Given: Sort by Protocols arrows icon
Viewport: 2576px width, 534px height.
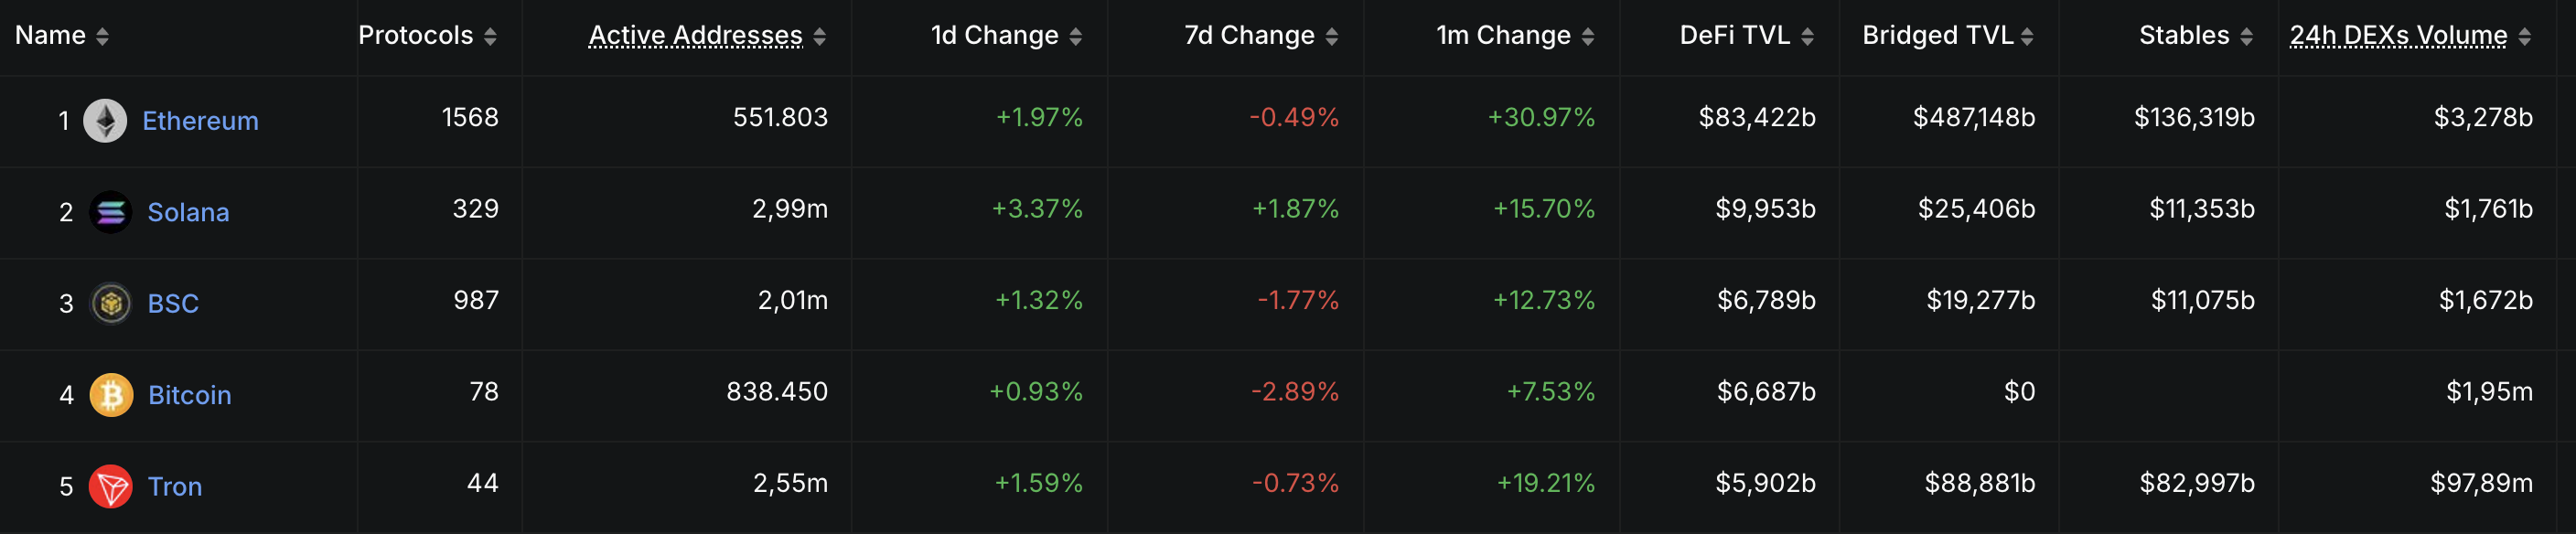Looking at the screenshot, I should [490, 37].
